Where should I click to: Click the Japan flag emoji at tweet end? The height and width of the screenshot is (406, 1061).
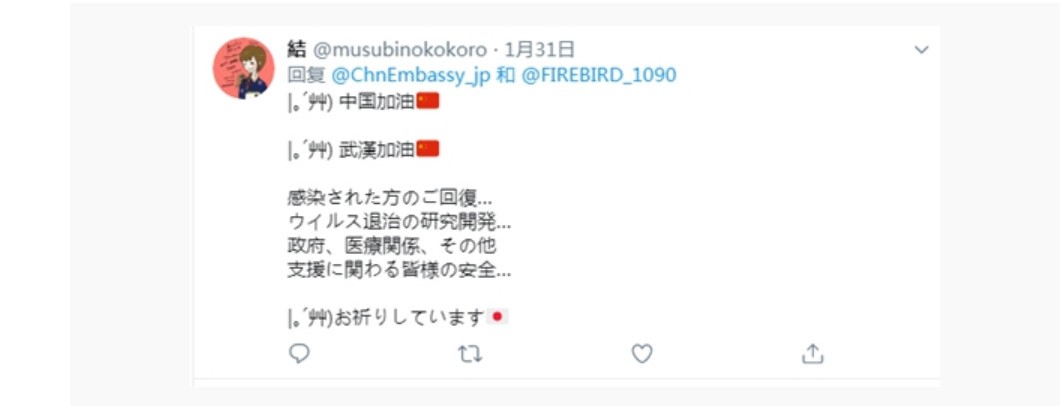[x=497, y=317]
